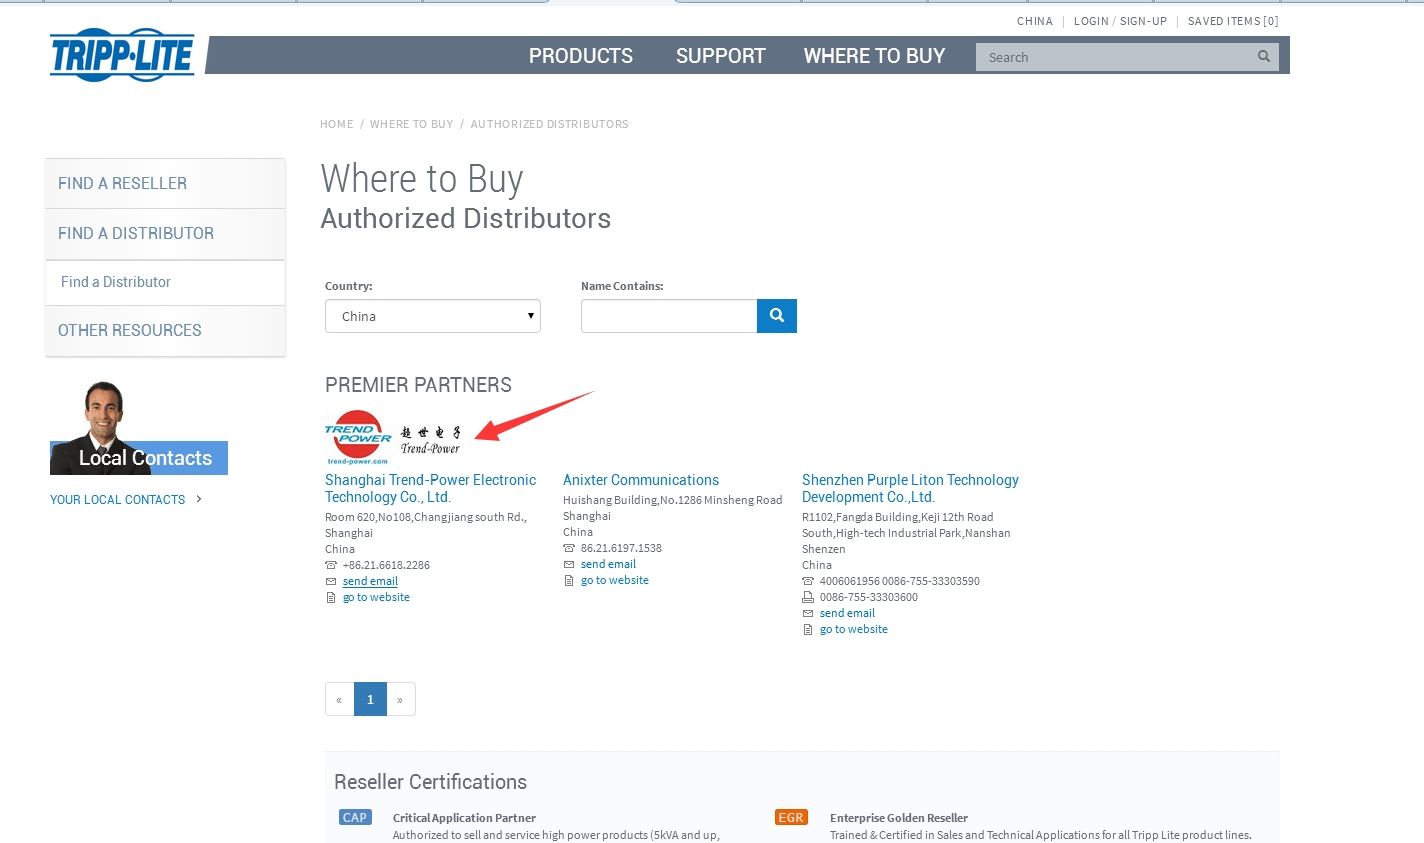Click phone number 86.21.6197.1538
This screenshot has width=1424, height=843.
tap(621, 548)
